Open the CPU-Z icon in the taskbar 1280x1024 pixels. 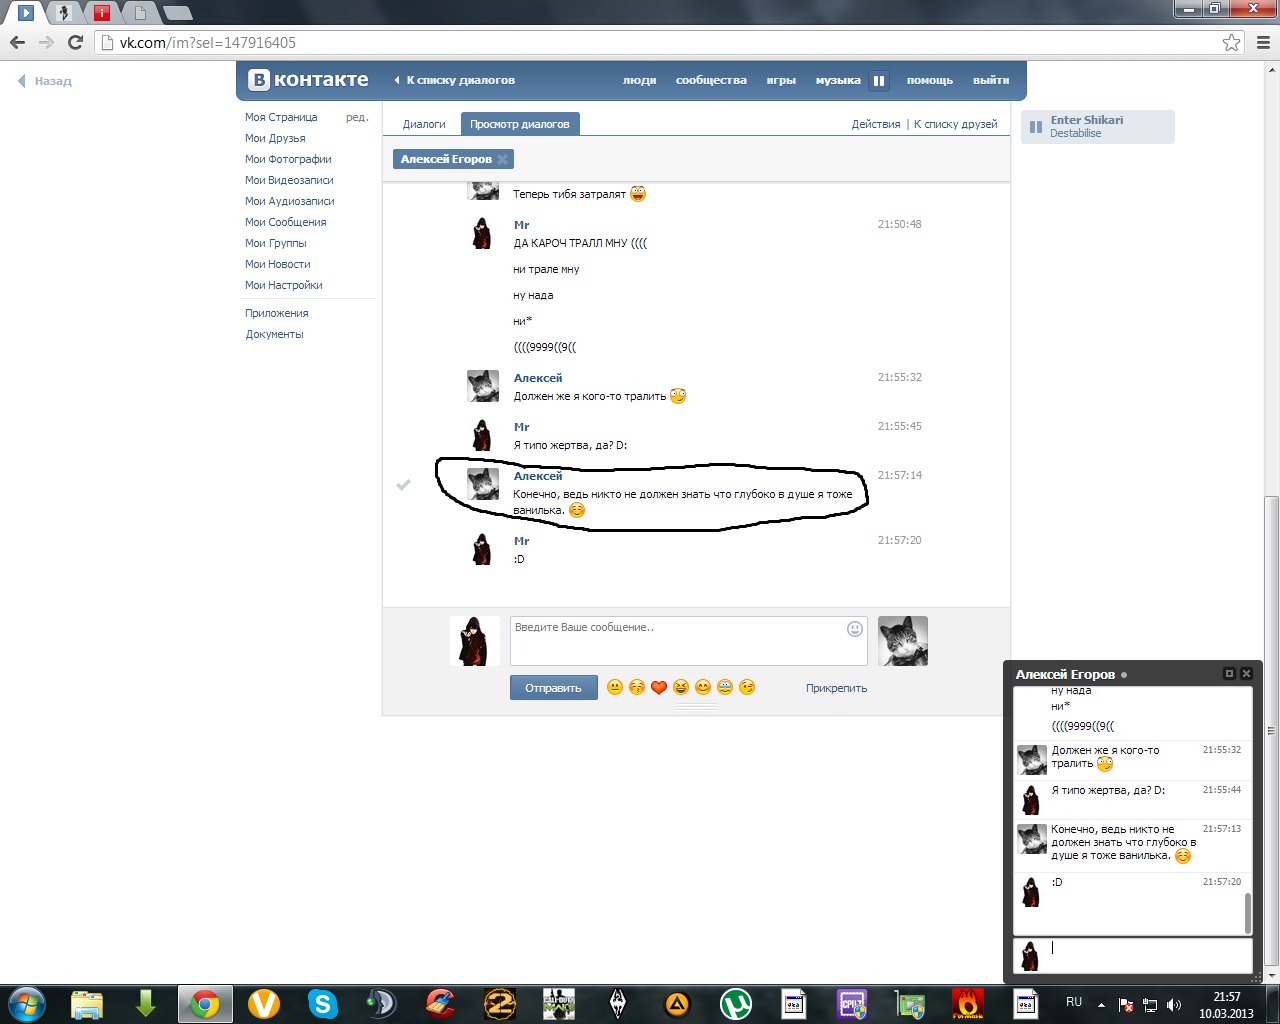[x=853, y=1003]
